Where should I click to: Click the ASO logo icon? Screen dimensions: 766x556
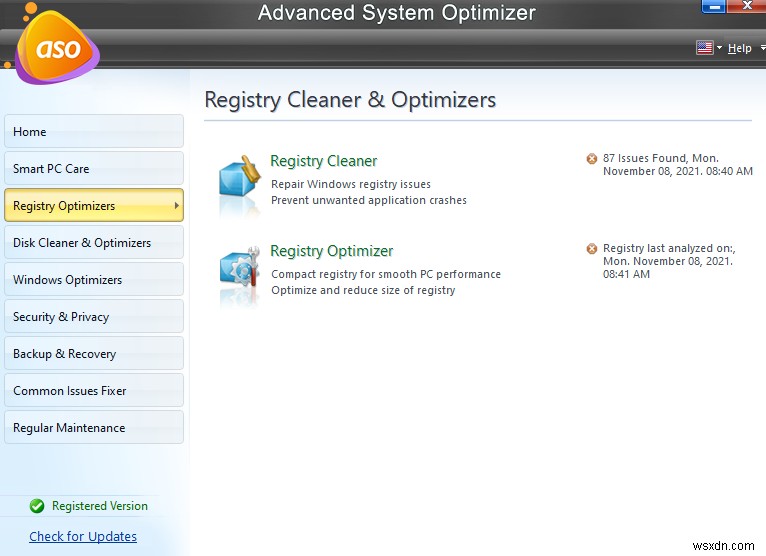click(x=57, y=47)
